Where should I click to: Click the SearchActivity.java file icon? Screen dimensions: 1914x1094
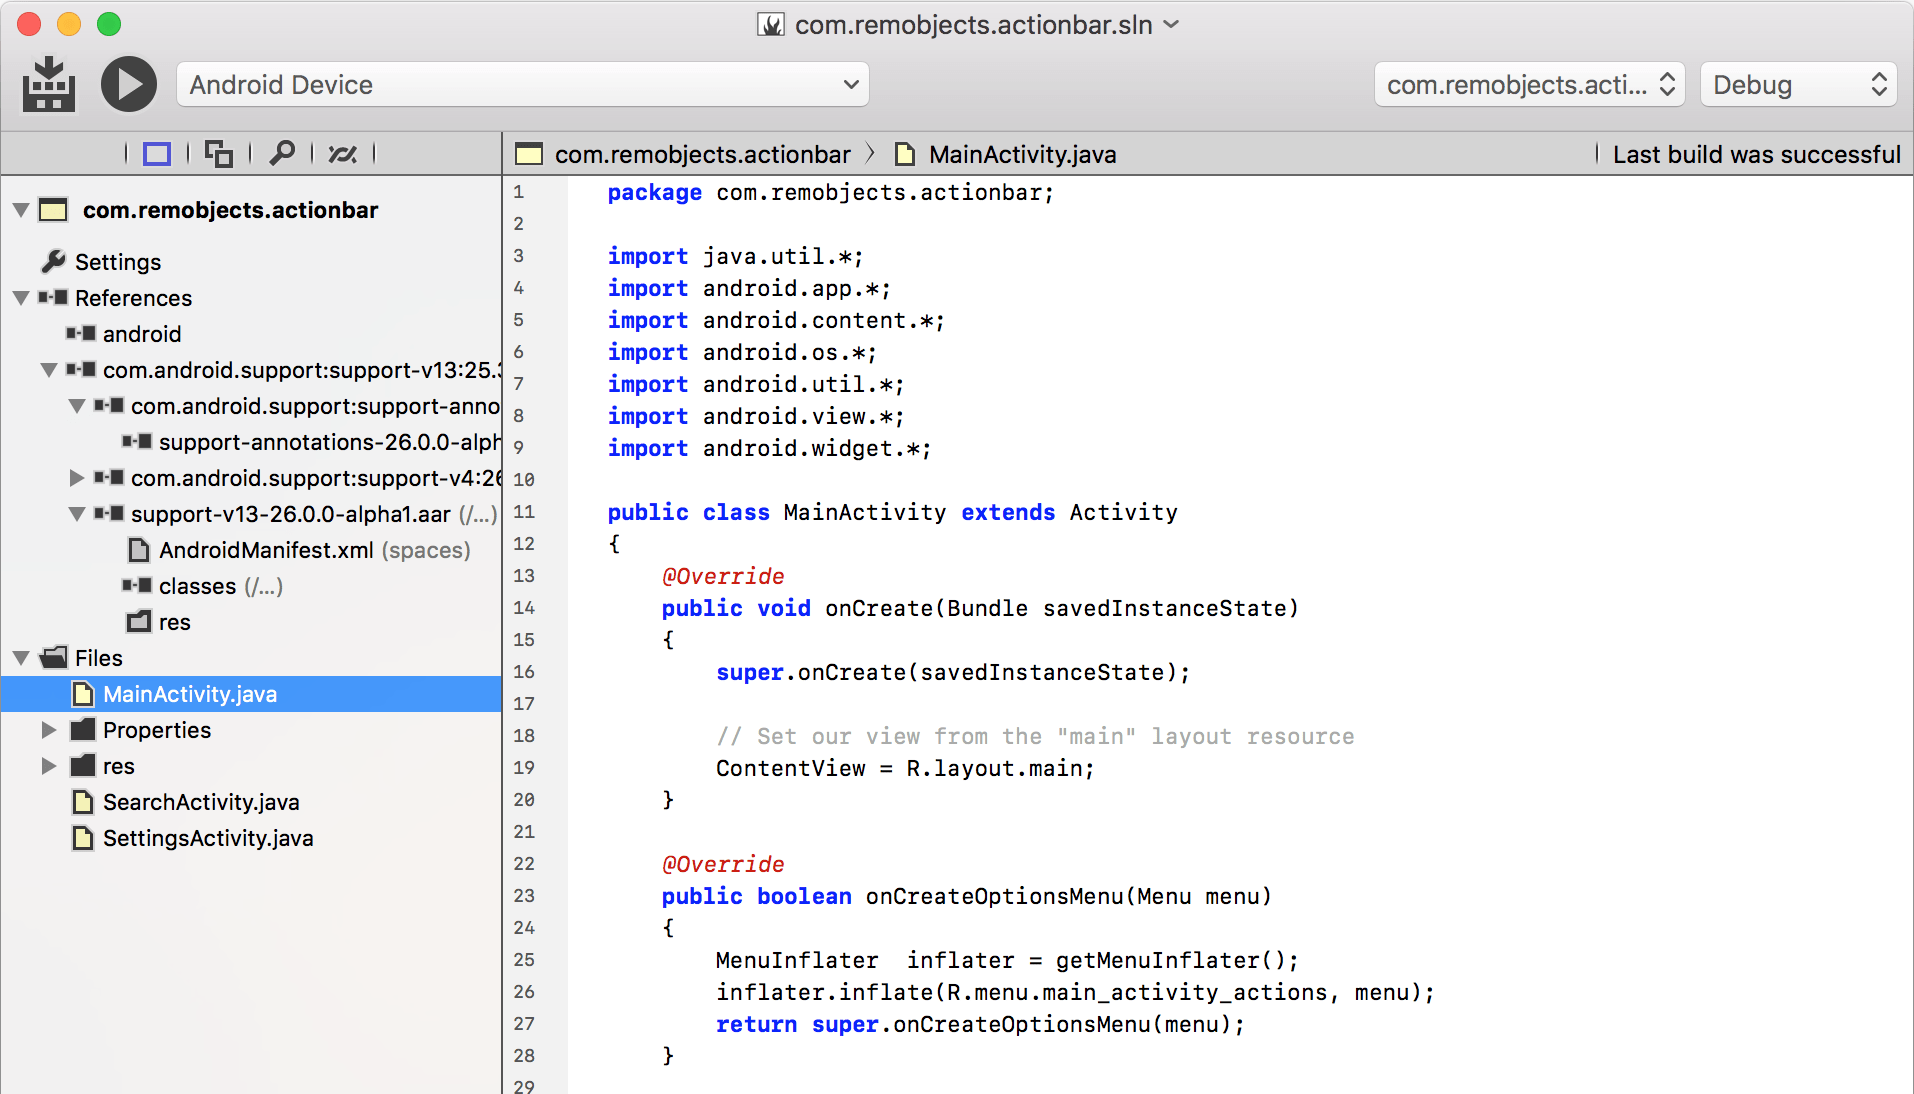[83, 802]
